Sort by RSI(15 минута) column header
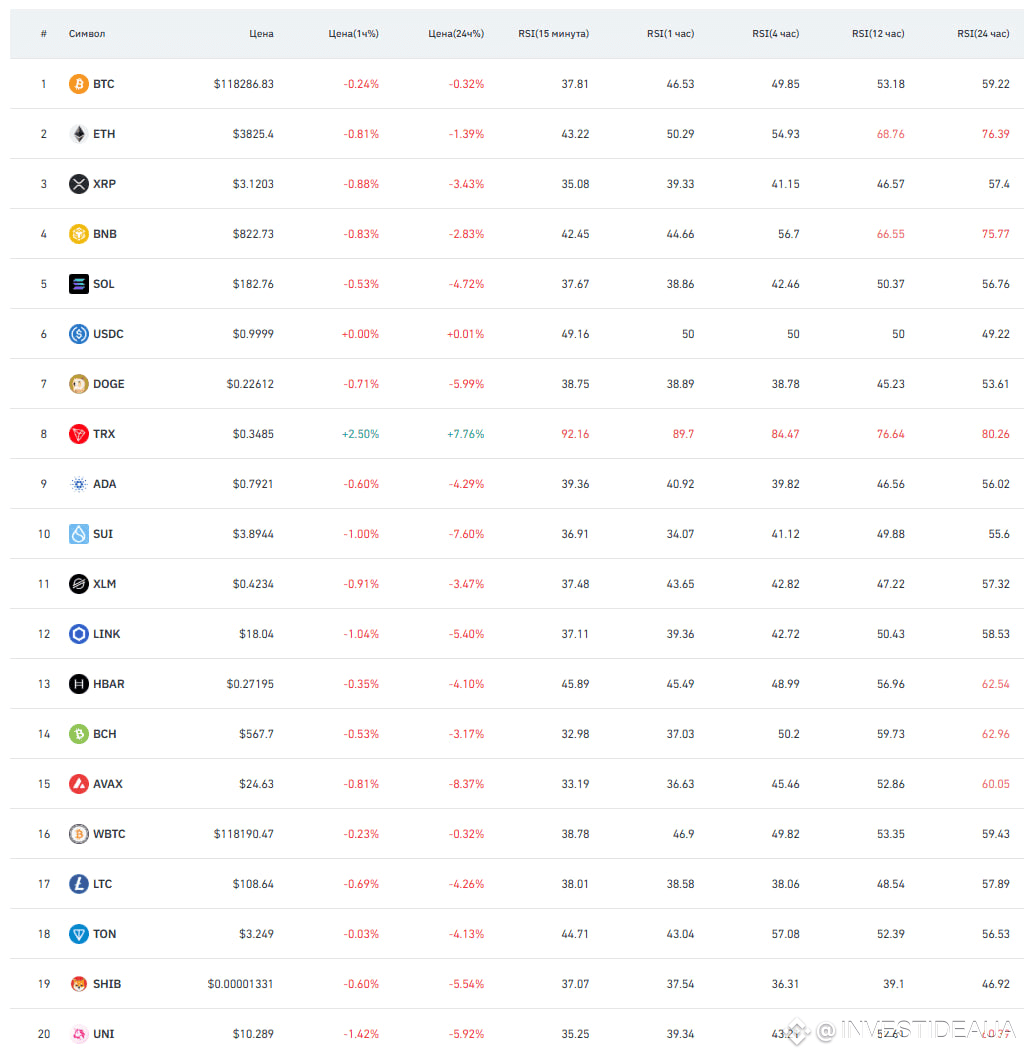The height and width of the screenshot is (1057, 1024). point(553,34)
